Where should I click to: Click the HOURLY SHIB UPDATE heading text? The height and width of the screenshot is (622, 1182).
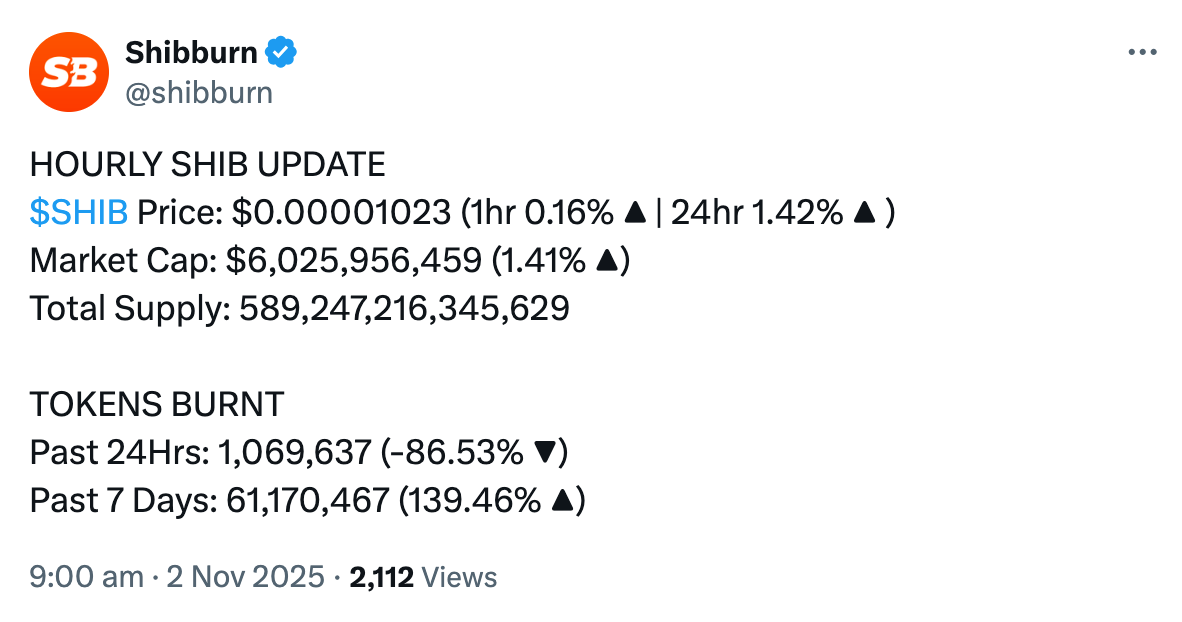(x=207, y=164)
